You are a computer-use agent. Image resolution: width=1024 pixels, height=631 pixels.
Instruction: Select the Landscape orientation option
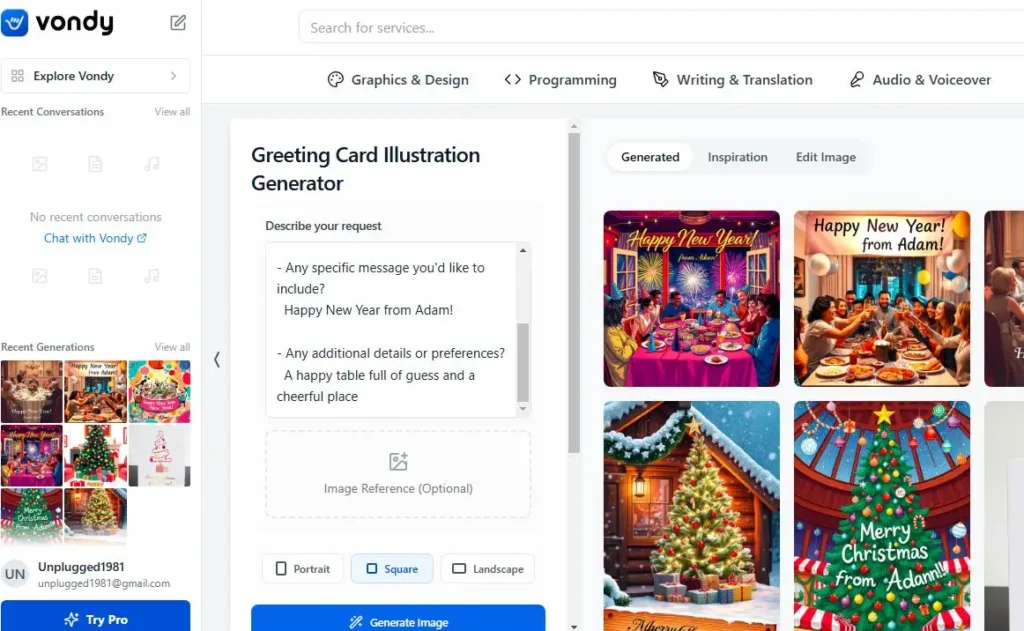[488, 568]
